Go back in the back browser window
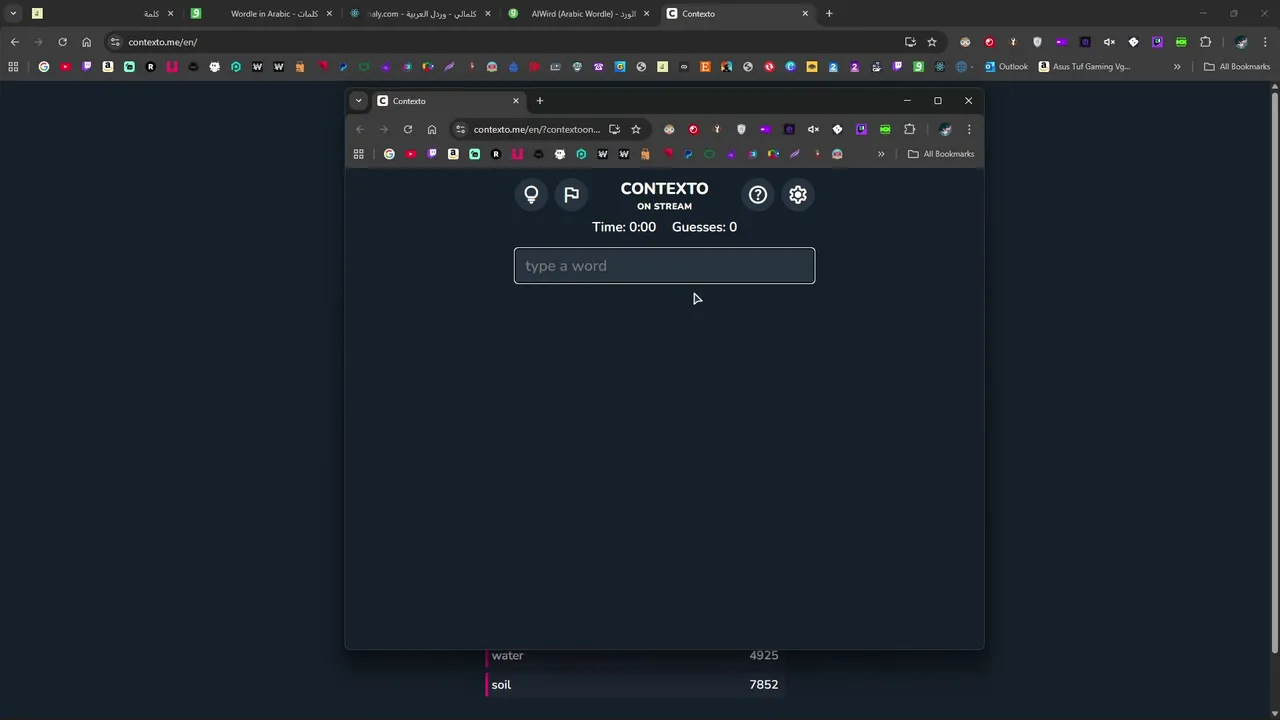 pos(15,42)
